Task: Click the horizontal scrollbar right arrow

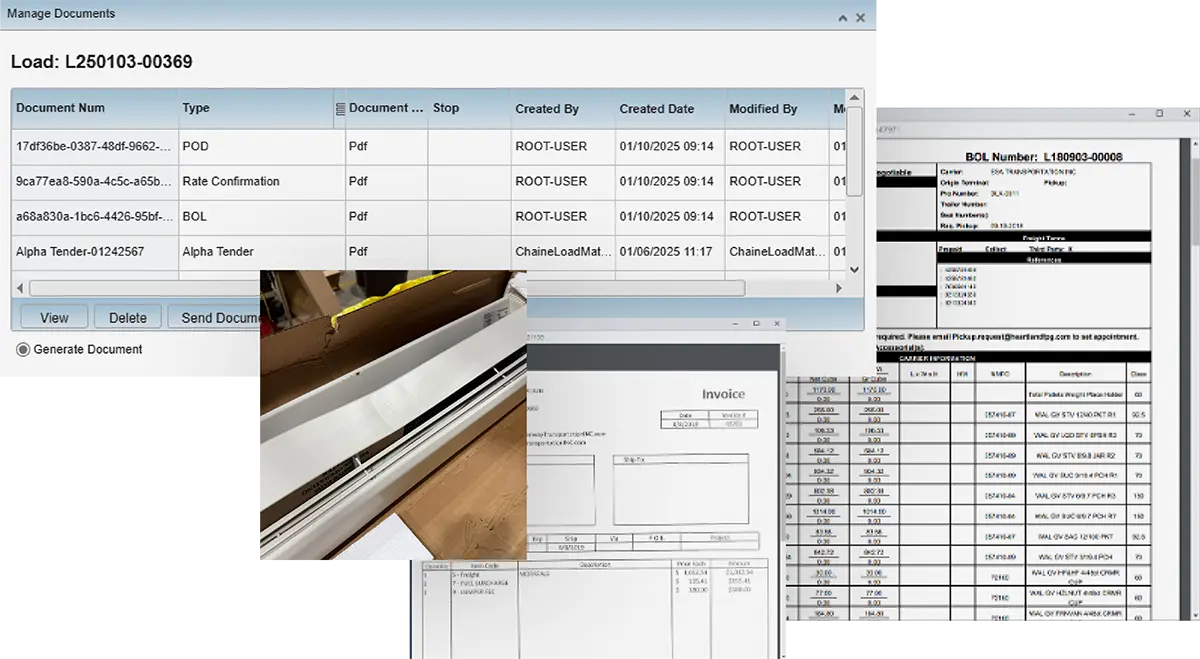Action: pos(838,288)
